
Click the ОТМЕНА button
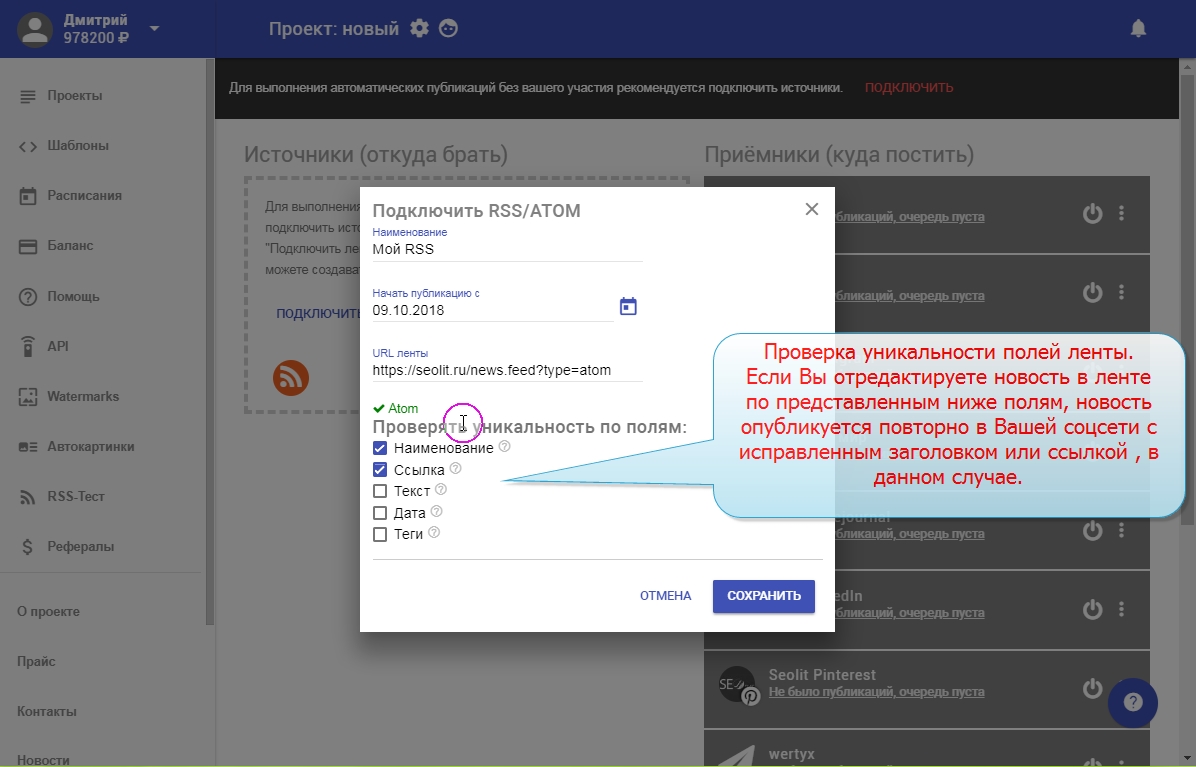pyautogui.click(x=665, y=596)
